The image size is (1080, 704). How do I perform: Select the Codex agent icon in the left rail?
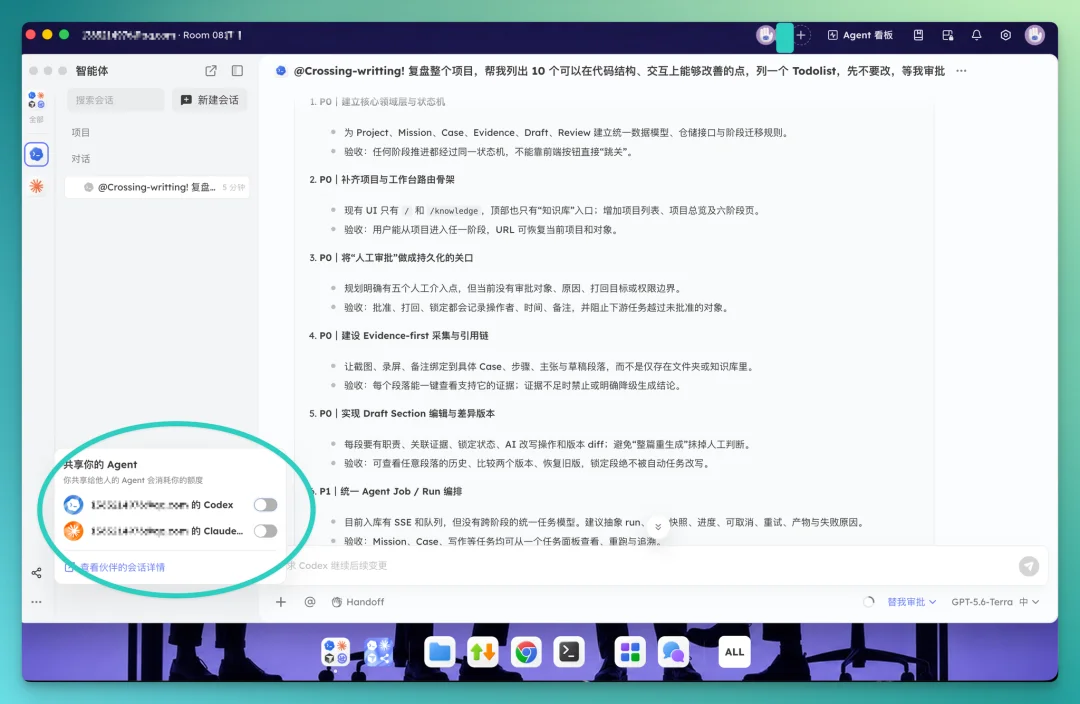[37, 154]
